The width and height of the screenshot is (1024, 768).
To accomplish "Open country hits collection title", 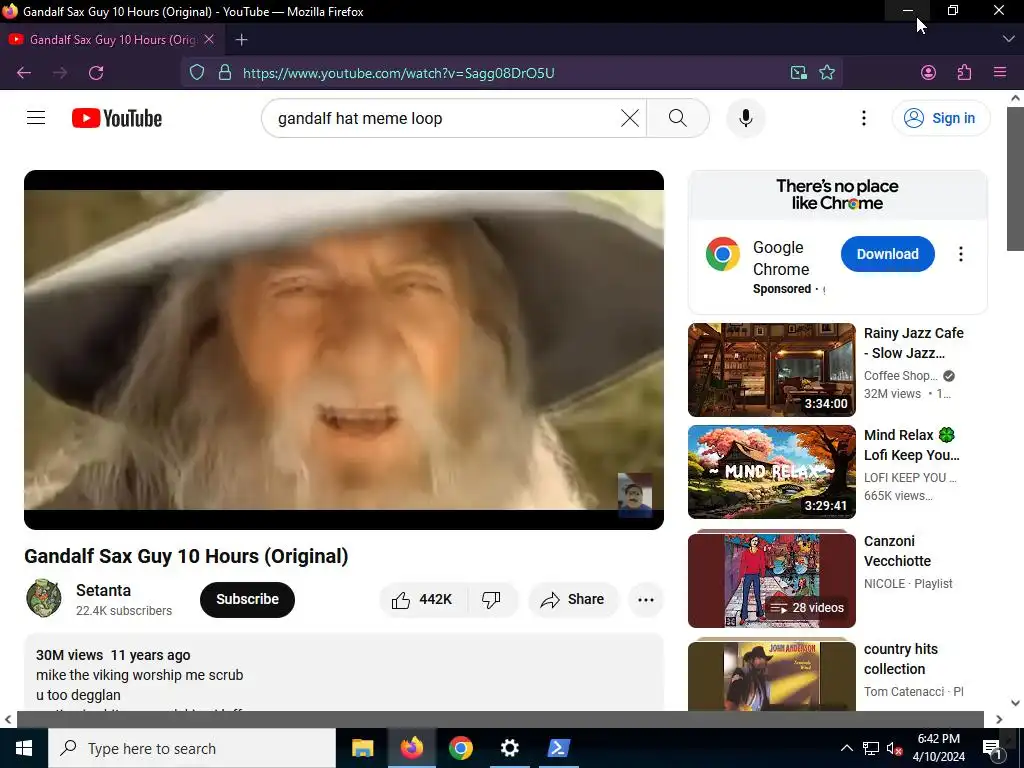I will [901, 659].
